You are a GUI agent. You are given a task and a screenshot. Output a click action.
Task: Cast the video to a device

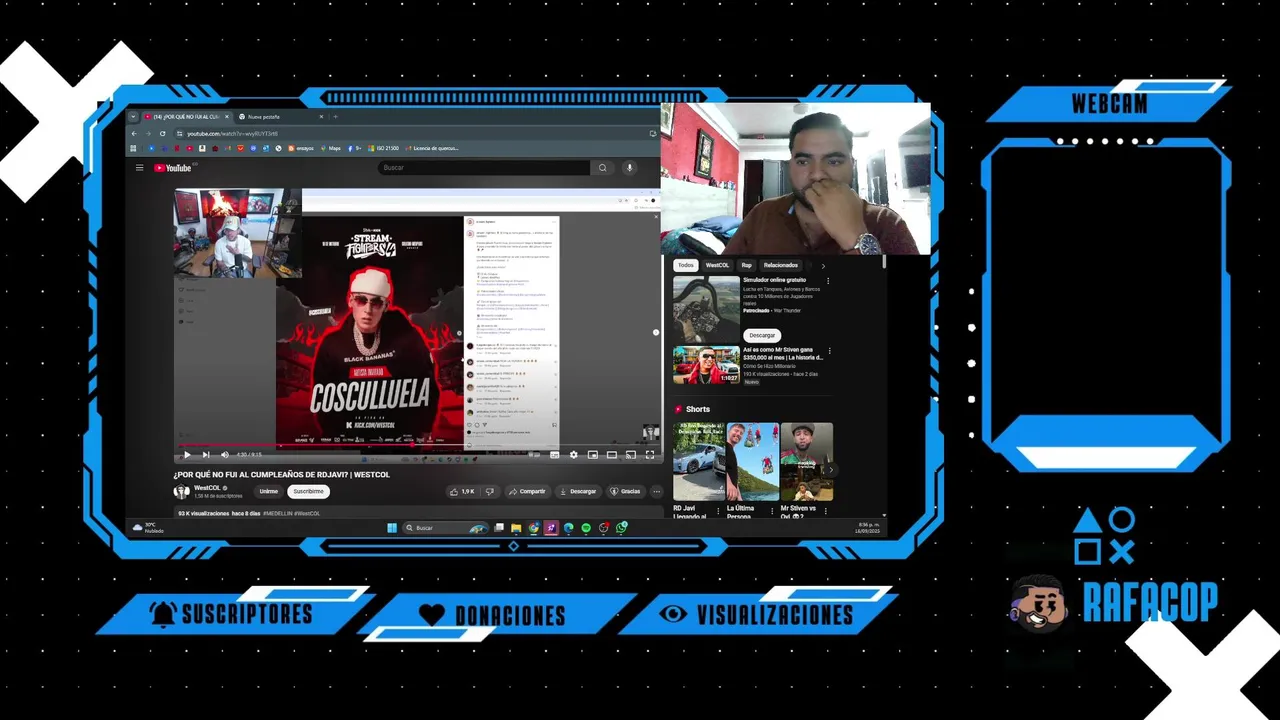click(630, 455)
